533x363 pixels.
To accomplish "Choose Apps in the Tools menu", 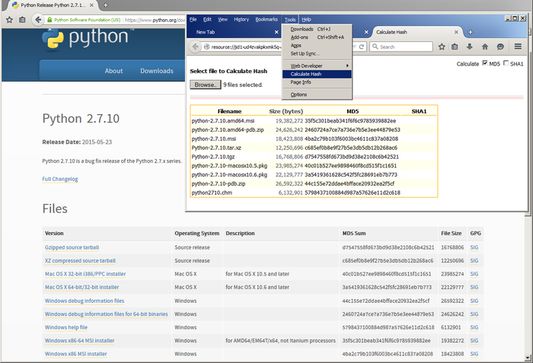I will (x=317, y=46).
